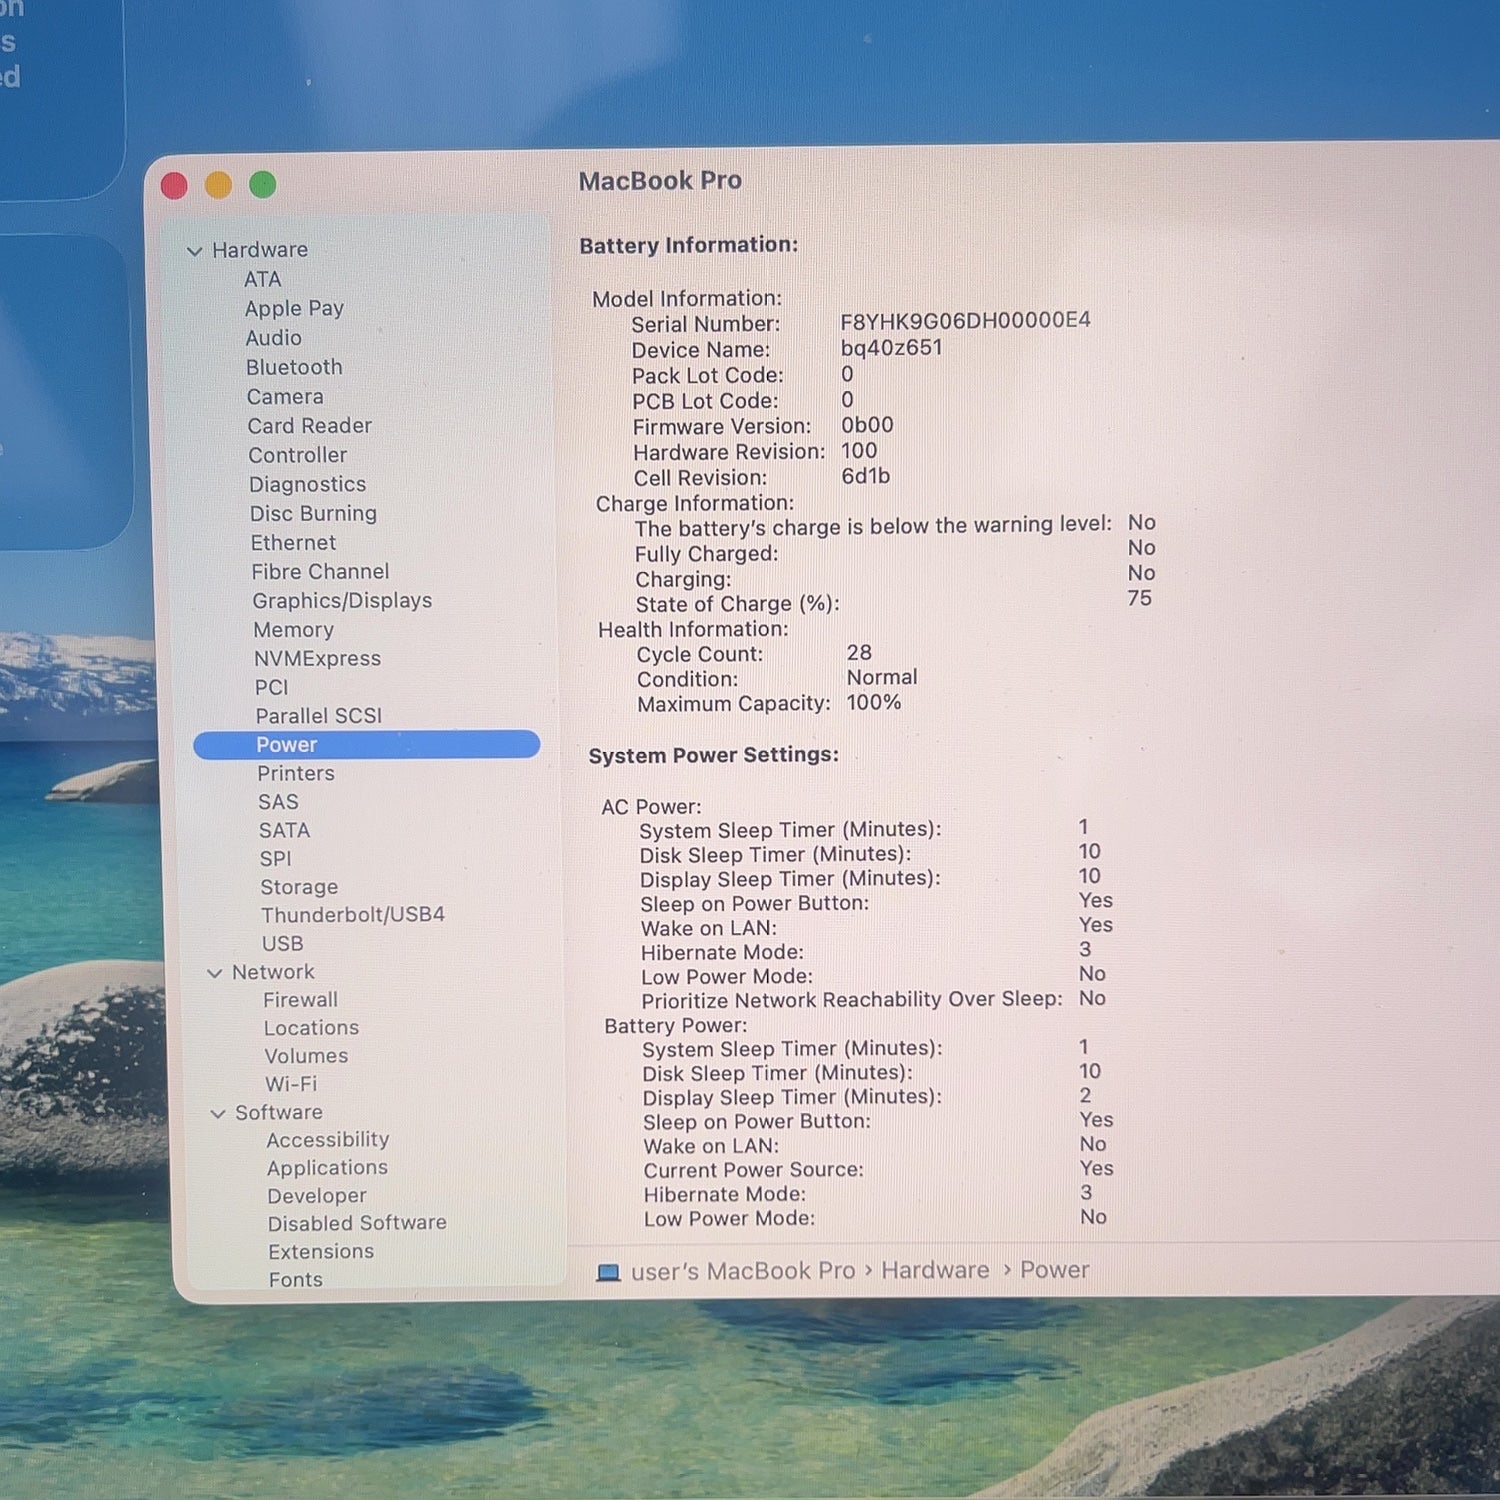Maximize the window with green button

click(263, 184)
